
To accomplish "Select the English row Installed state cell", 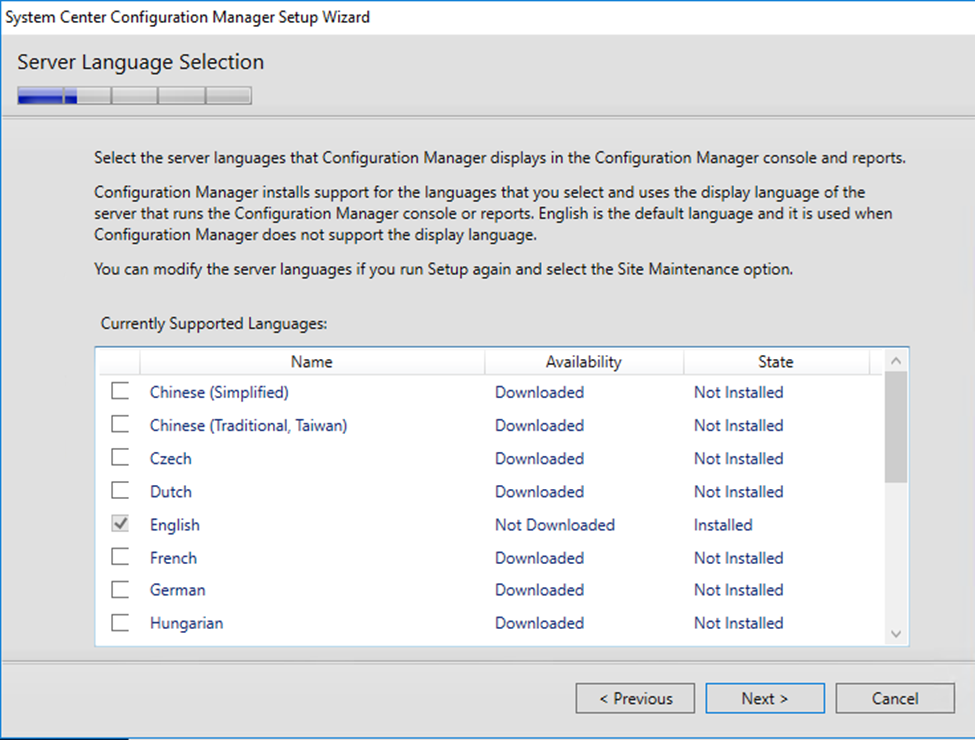I will pyautogui.click(x=723, y=525).
